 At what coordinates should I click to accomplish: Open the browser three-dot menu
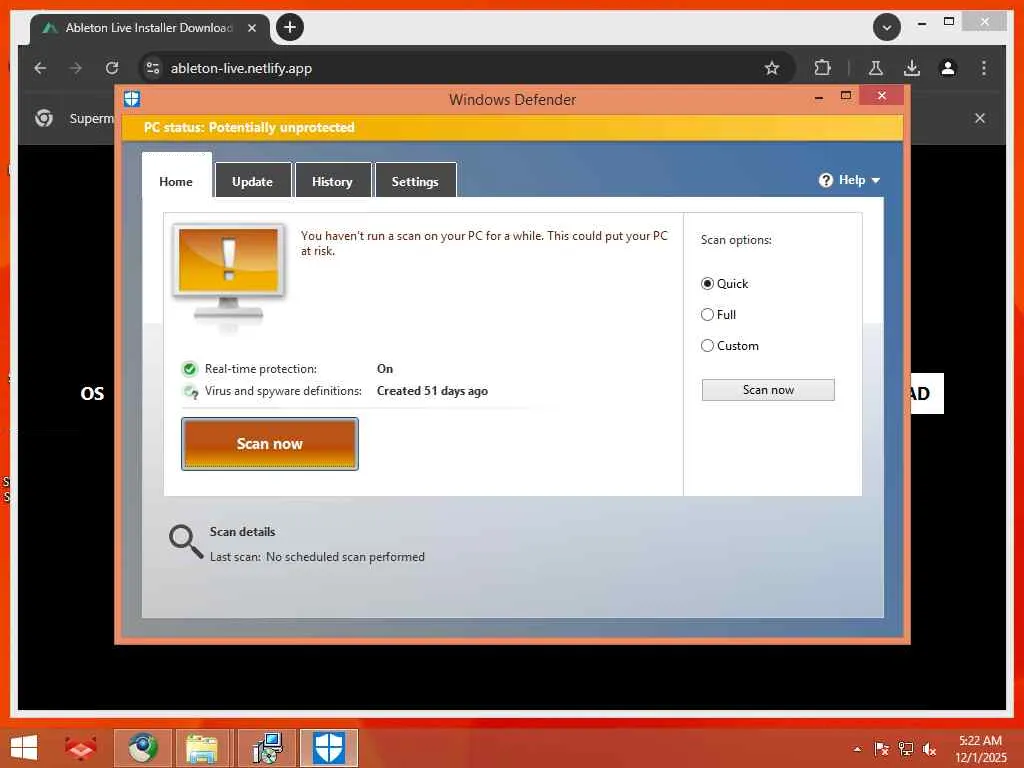(984, 68)
